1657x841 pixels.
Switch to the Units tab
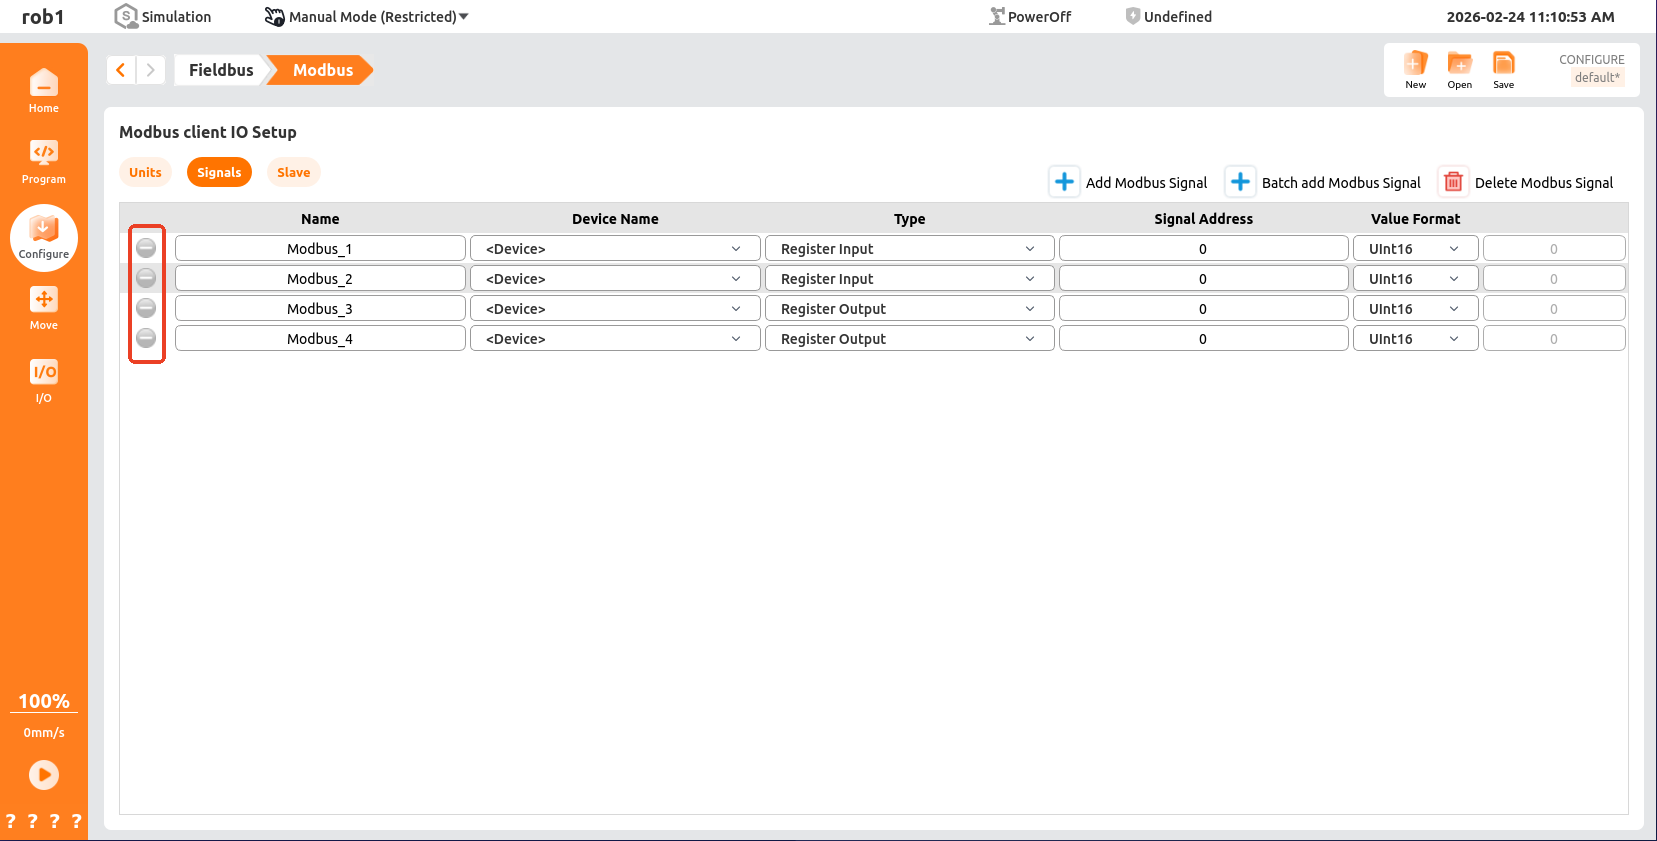[x=145, y=172]
